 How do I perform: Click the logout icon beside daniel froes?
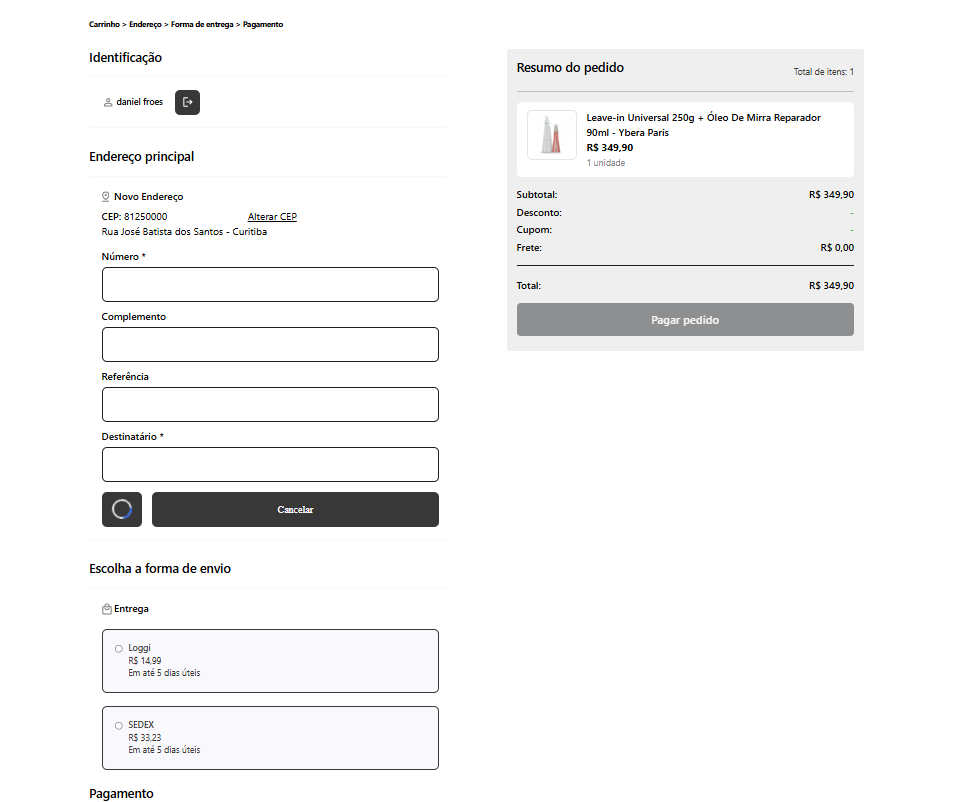(187, 102)
